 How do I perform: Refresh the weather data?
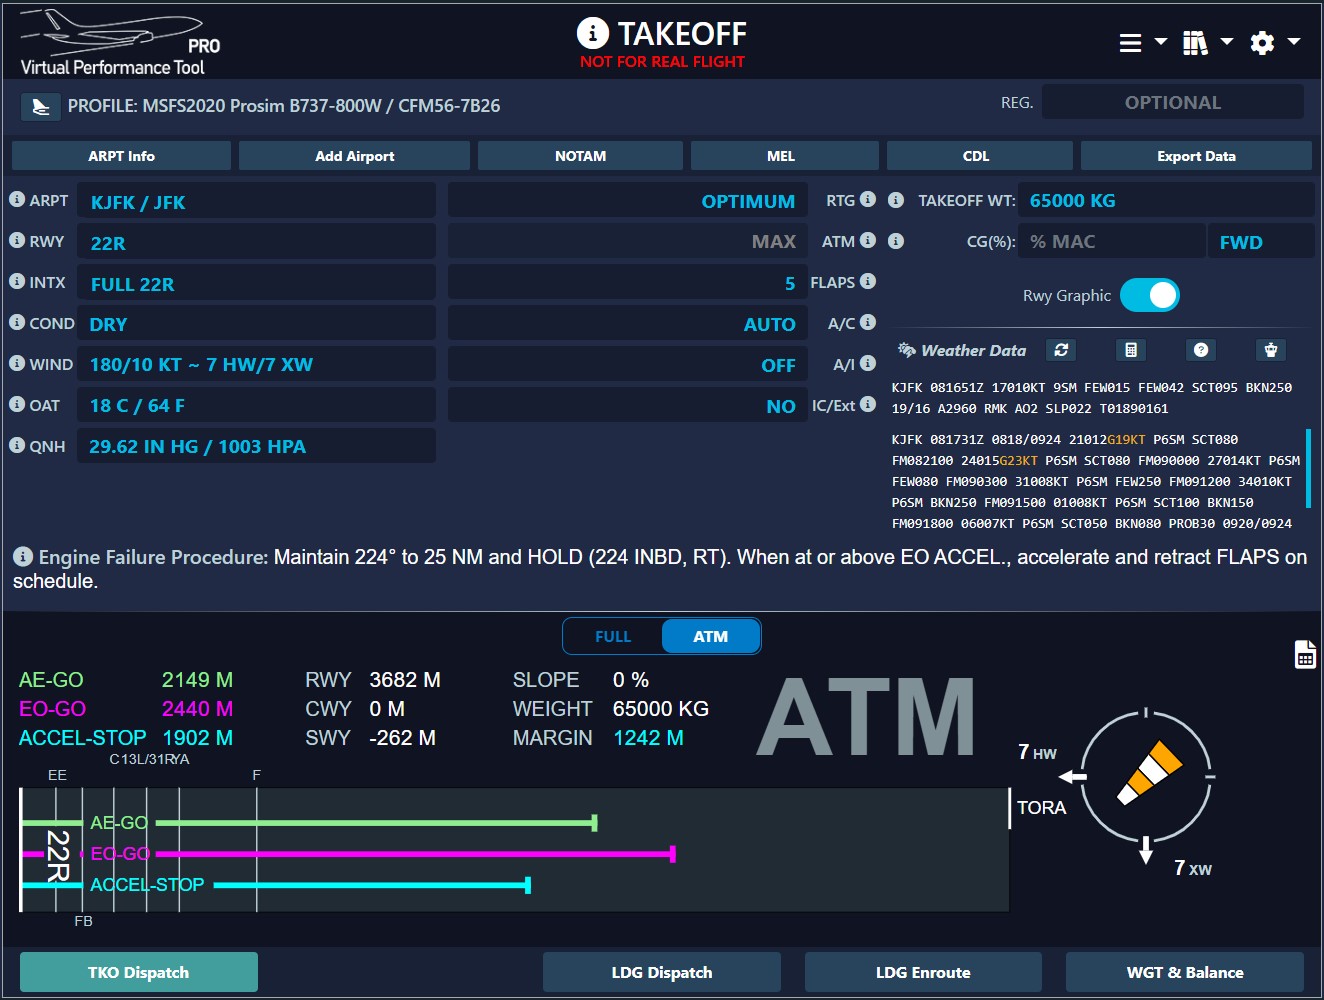pos(1061,350)
